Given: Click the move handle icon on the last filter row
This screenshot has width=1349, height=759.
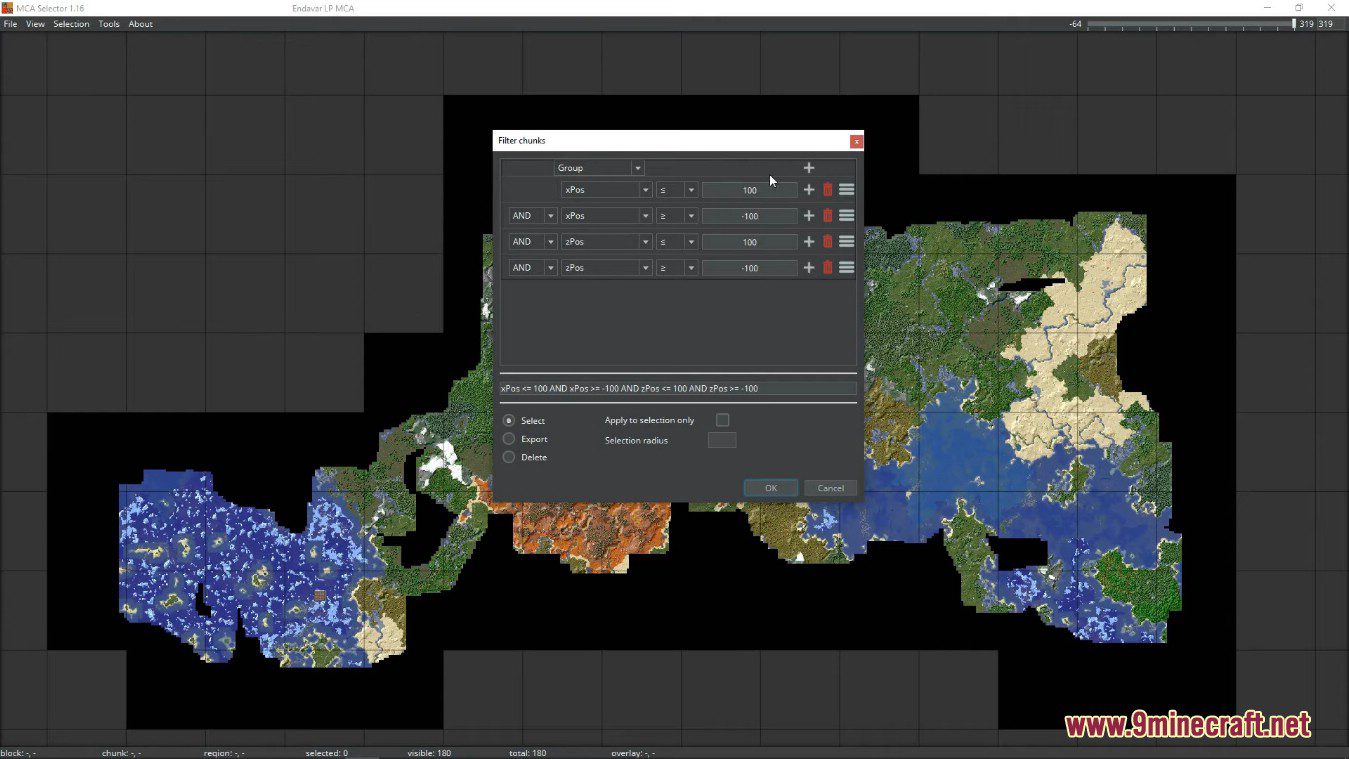Looking at the screenshot, I should 846,267.
